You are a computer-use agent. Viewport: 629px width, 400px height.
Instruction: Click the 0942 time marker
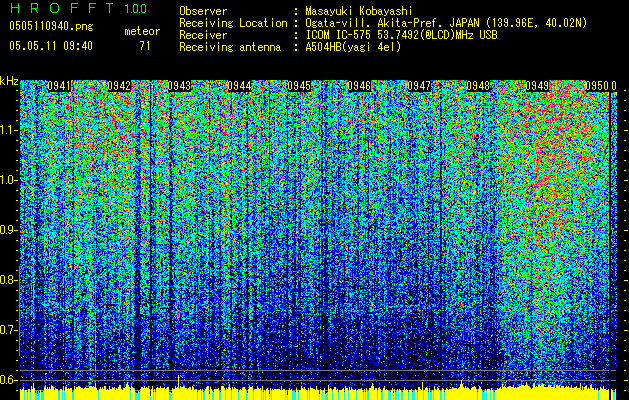(119, 86)
